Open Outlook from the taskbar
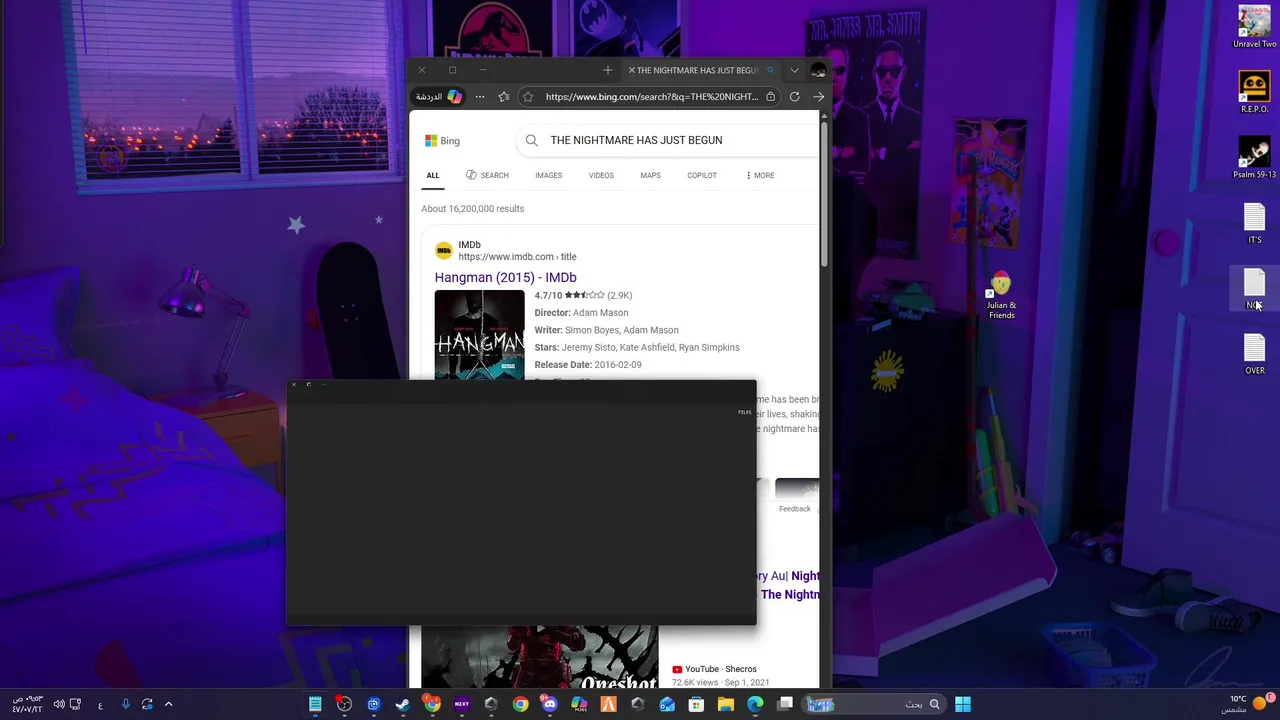This screenshot has height=720, width=1280. click(667, 704)
